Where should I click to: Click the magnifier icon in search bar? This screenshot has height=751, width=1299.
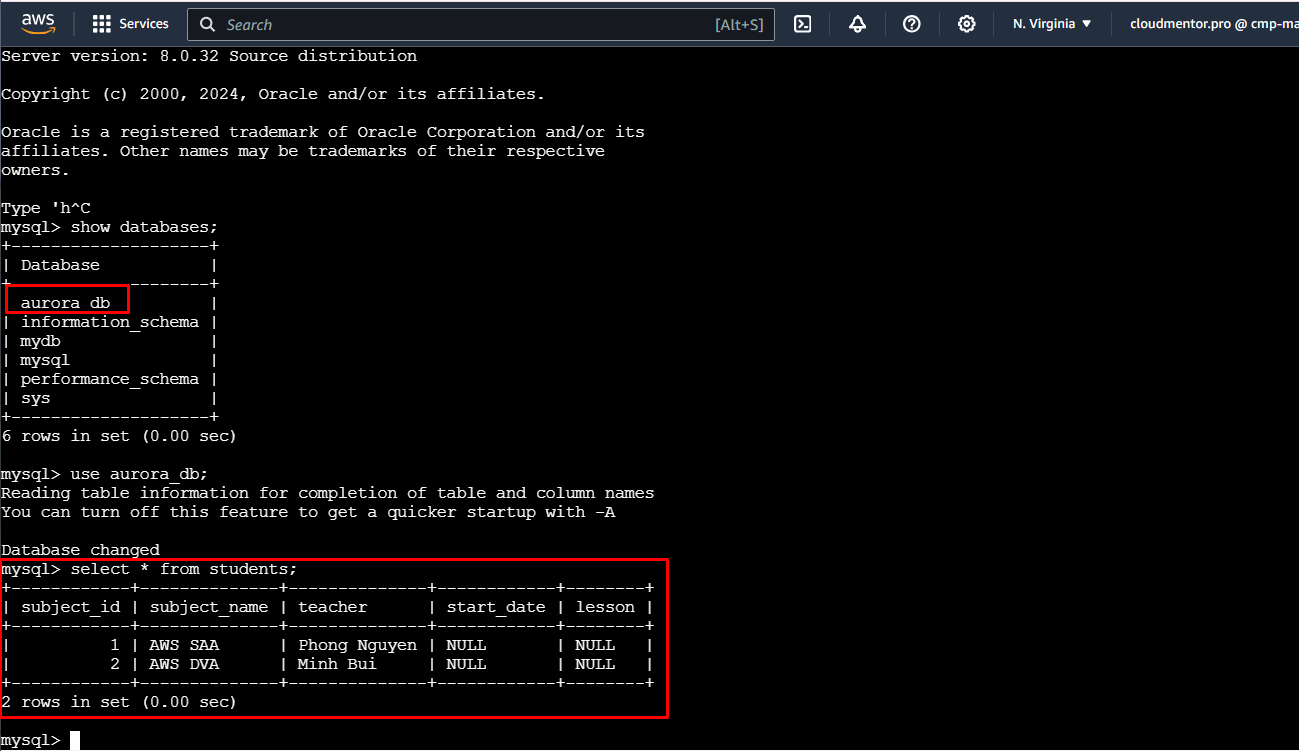click(x=207, y=24)
